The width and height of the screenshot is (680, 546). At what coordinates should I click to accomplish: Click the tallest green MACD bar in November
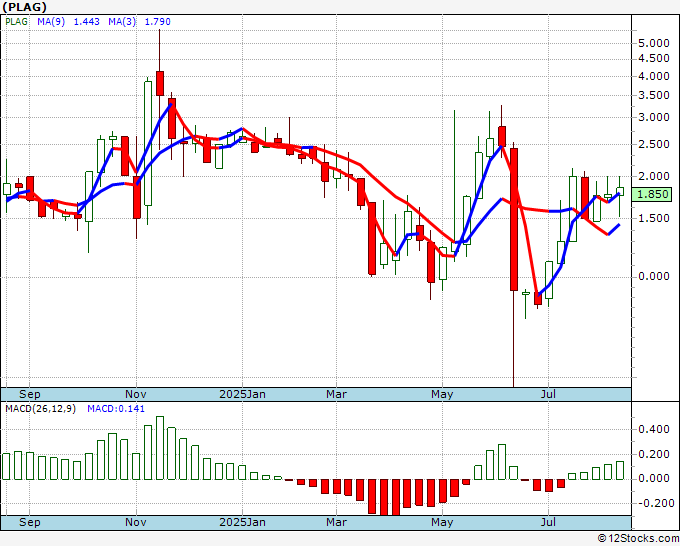160,448
